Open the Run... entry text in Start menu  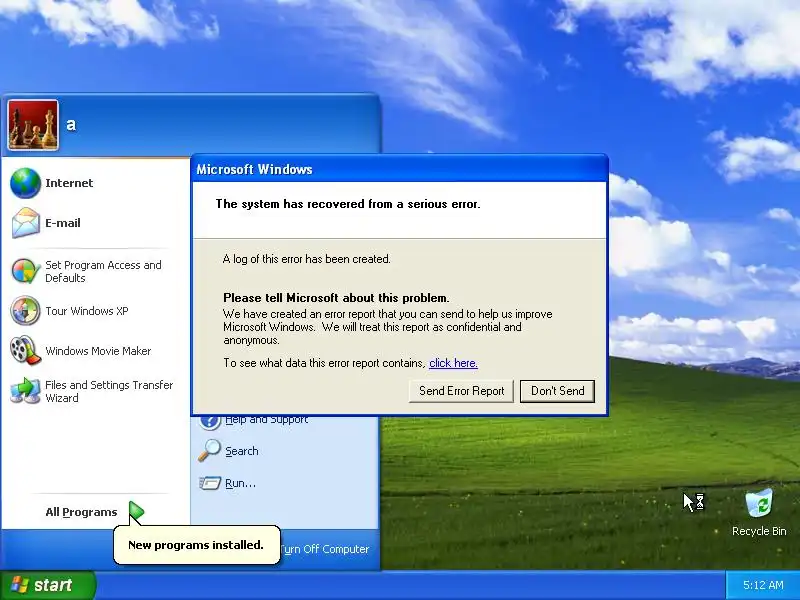click(240, 483)
